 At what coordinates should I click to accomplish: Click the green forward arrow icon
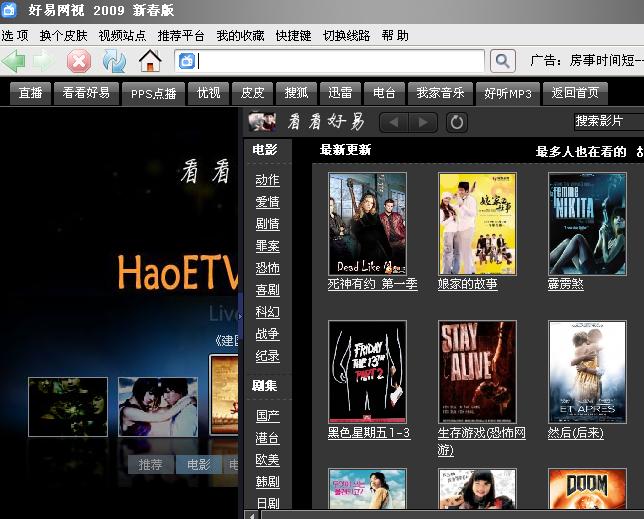[x=44, y=61]
